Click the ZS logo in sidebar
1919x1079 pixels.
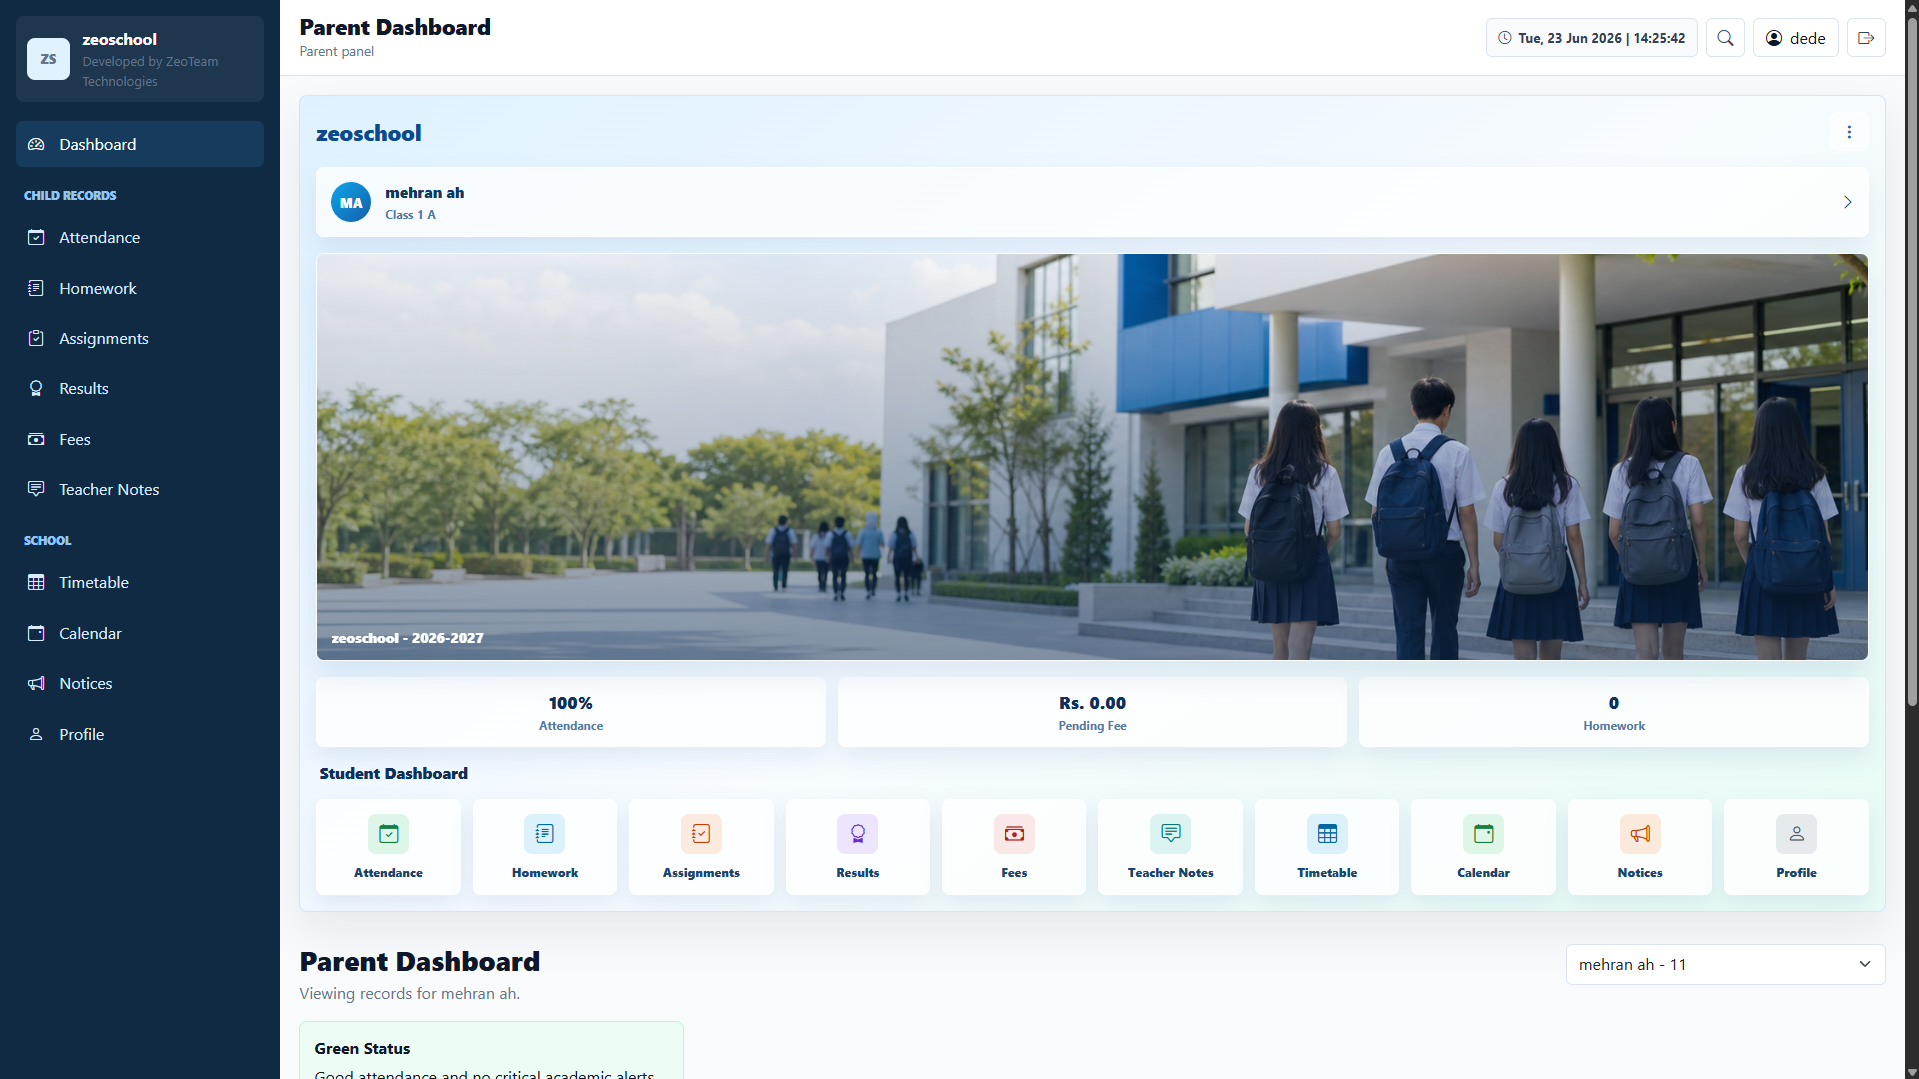pyautogui.click(x=48, y=59)
